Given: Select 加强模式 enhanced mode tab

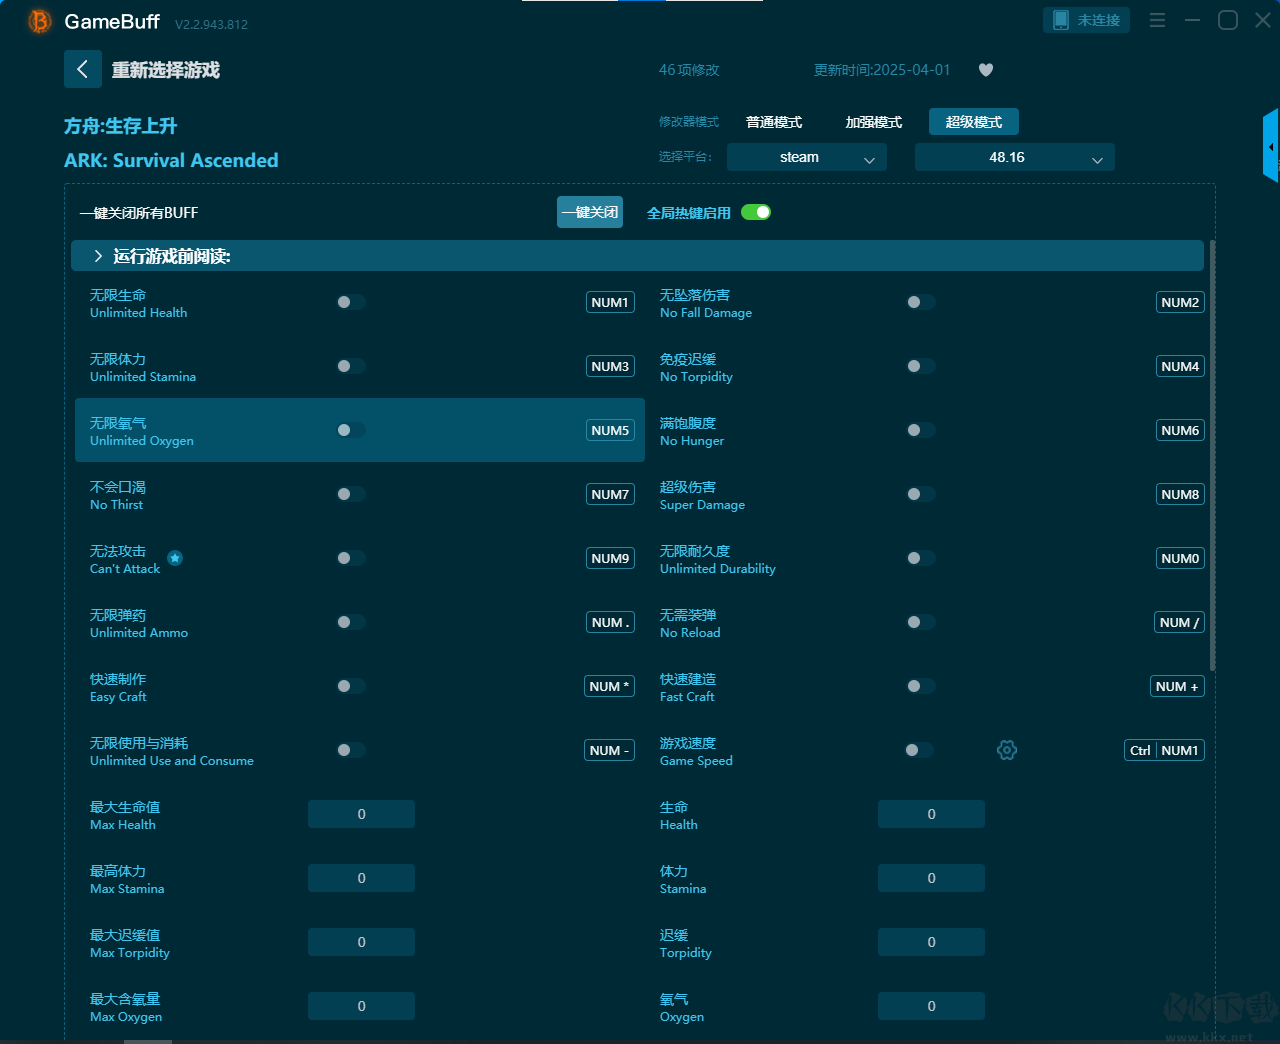Looking at the screenshot, I should coord(873,122).
